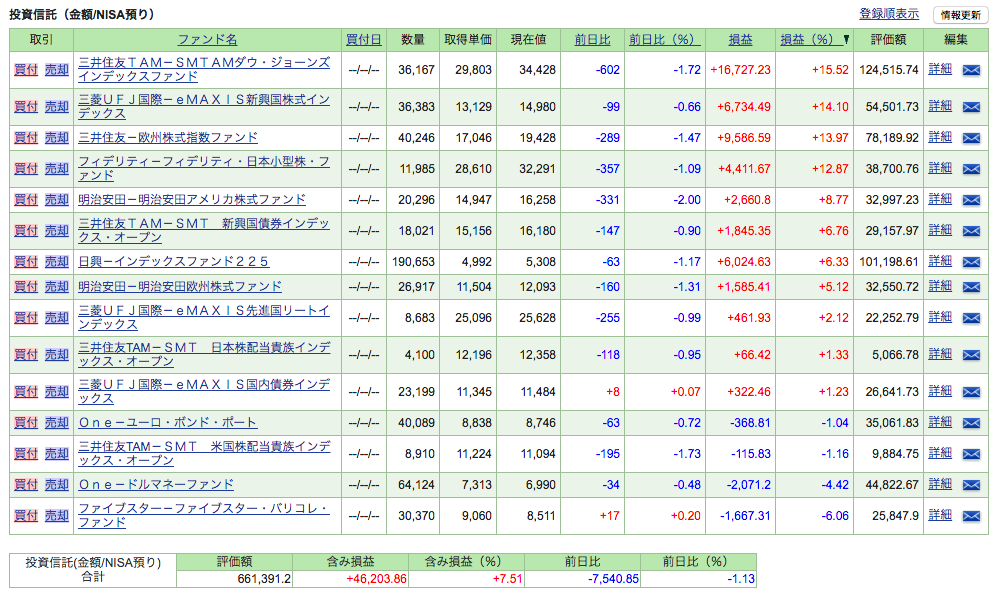Image resolution: width=1002 pixels, height=599 pixels.
Task: Click mail icon for SMT新興国債券インデックス row
Action: pos(971,231)
